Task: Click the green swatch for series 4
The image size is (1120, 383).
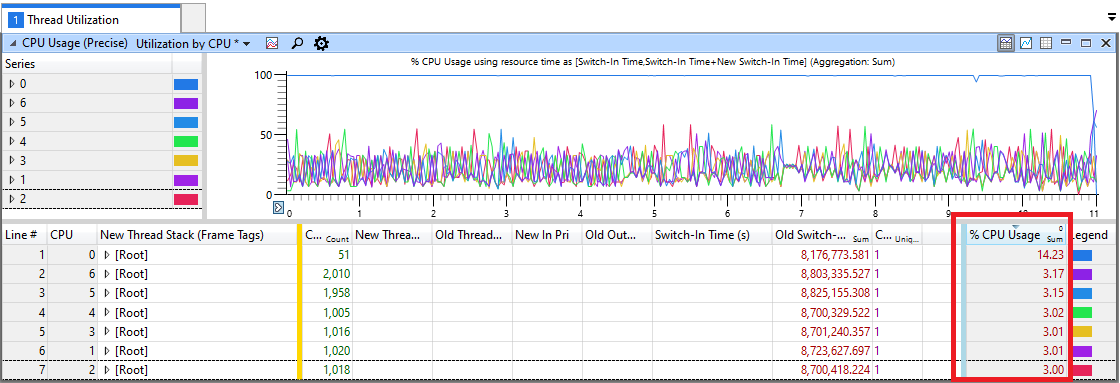Action: tap(186, 141)
